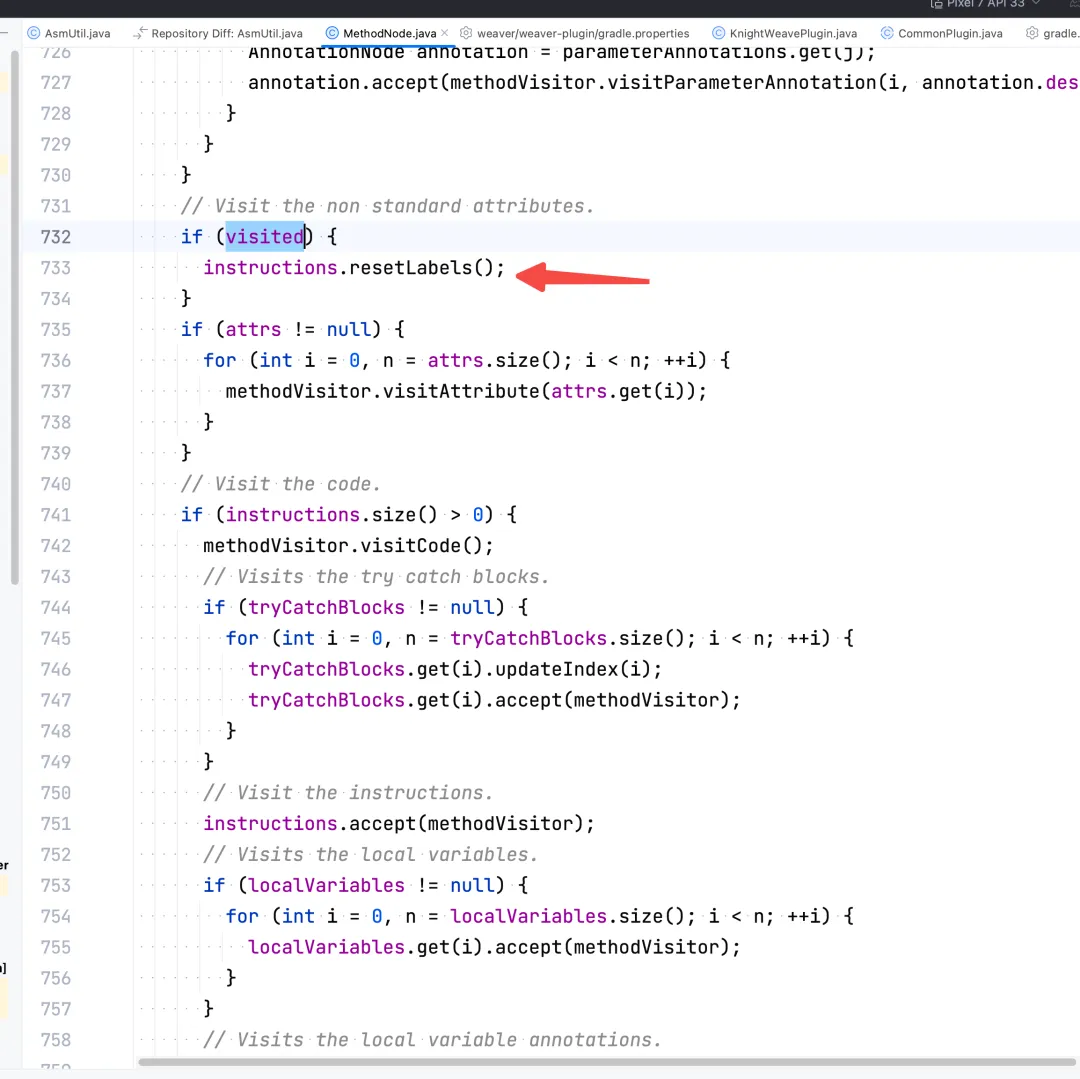This screenshot has width=1080, height=1079.
Task: Click line number 732 in the gutter
Action: coord(56,237)
